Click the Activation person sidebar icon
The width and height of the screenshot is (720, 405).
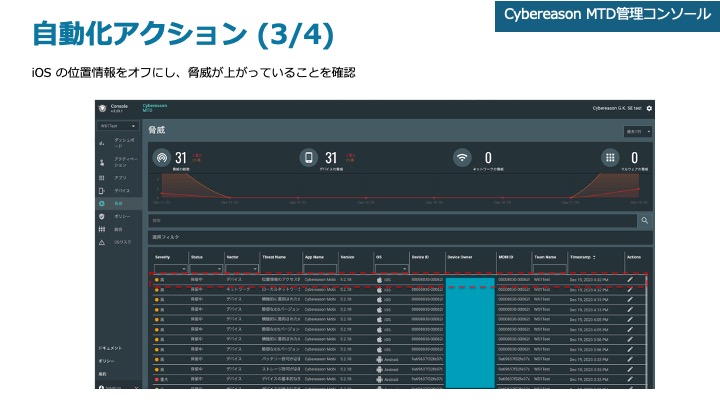click(102, 162)
